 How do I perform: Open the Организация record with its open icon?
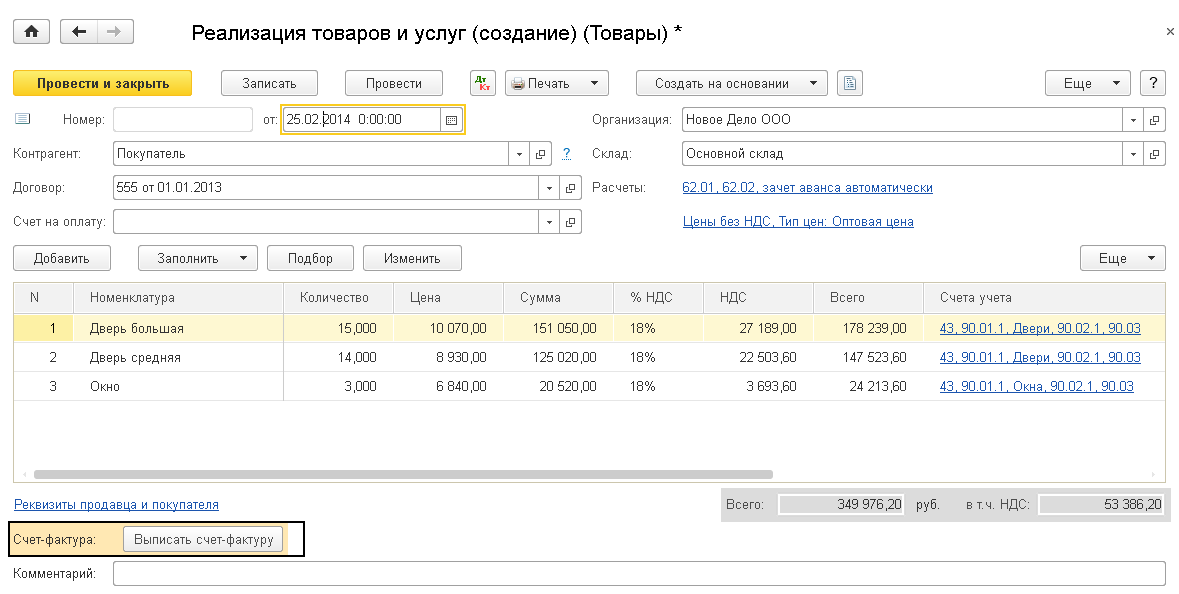(x=1155, y=120)
